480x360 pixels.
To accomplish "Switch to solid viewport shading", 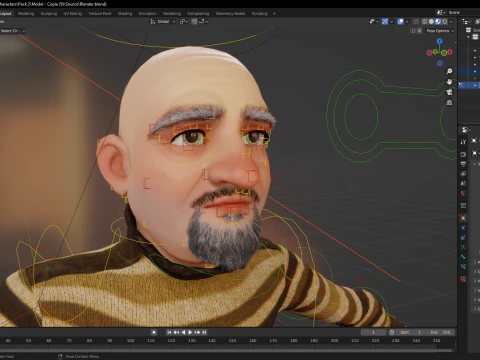I will (x=431, y=22).
